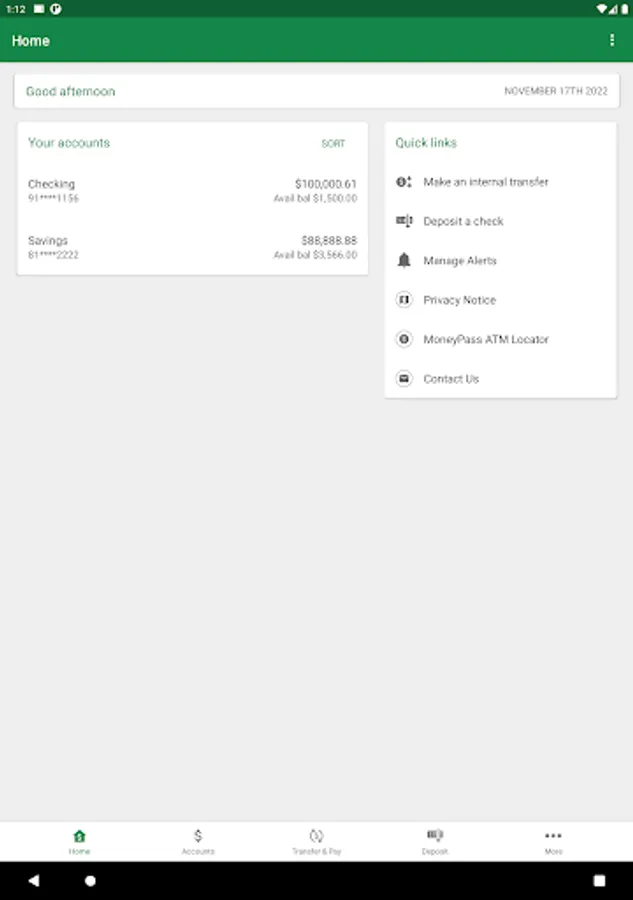Open the Savings account details

click(x=192, y=247)
